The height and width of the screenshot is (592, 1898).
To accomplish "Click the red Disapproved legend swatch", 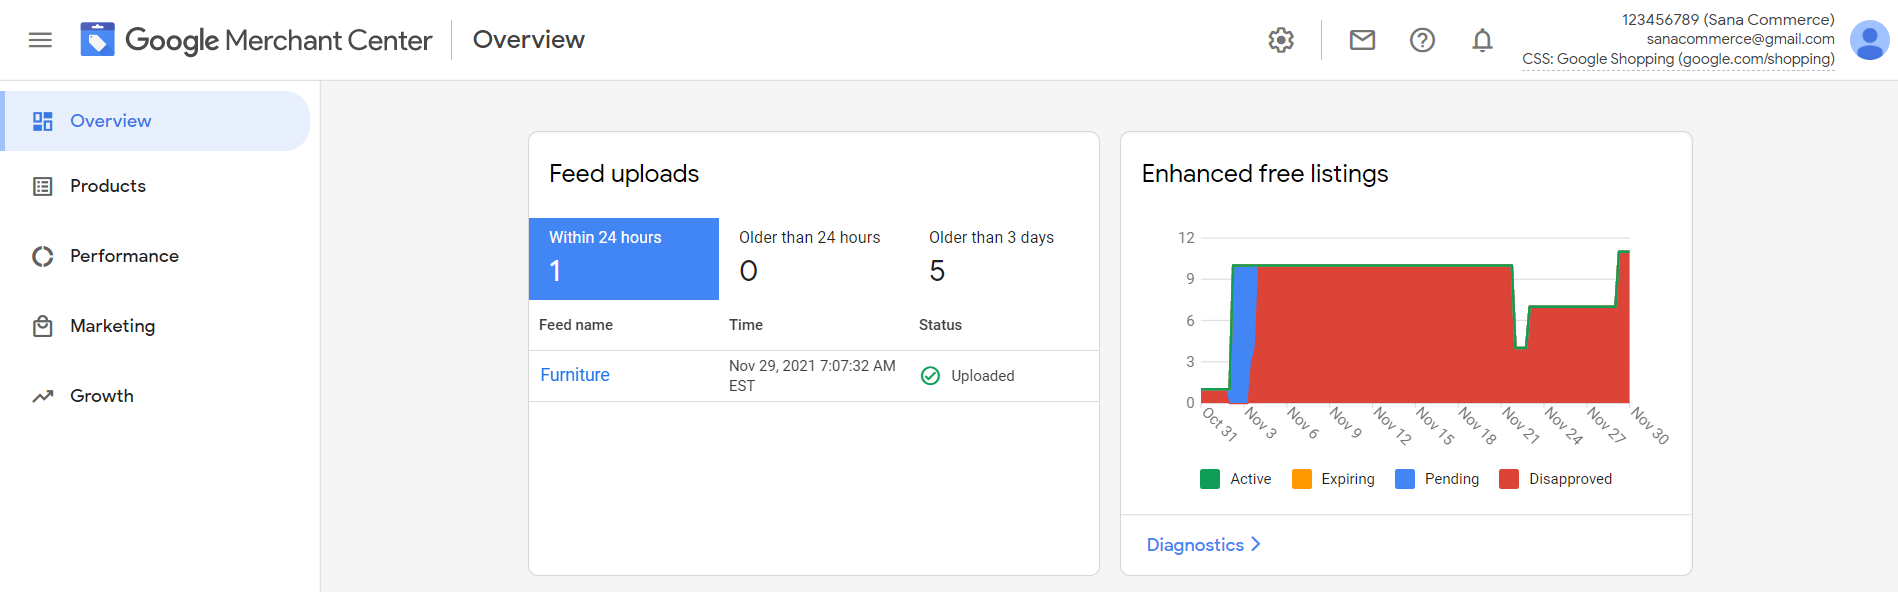I will coord(1509,479).
